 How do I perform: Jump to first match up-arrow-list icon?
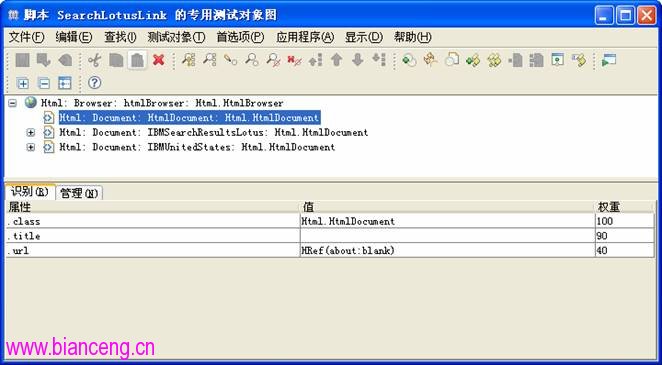315,60
